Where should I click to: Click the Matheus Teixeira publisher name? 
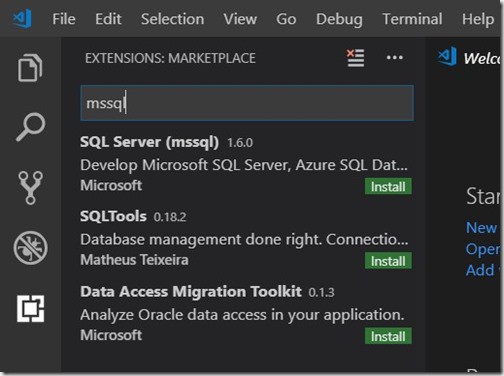click(x=134, y=260)
